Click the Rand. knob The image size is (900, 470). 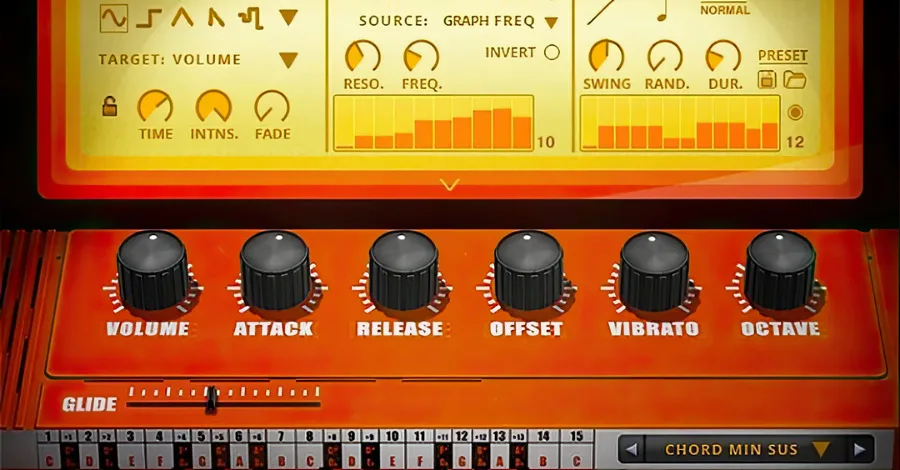[x=665, y=57]
